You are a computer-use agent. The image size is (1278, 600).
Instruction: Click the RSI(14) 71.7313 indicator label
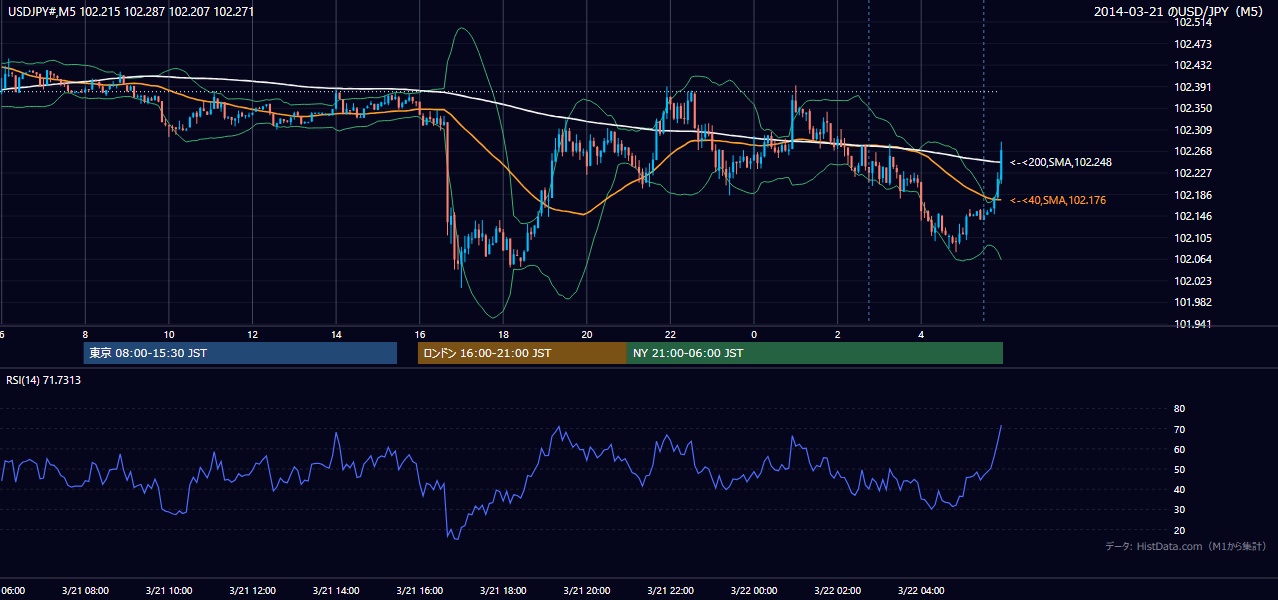tap(44, 380)
